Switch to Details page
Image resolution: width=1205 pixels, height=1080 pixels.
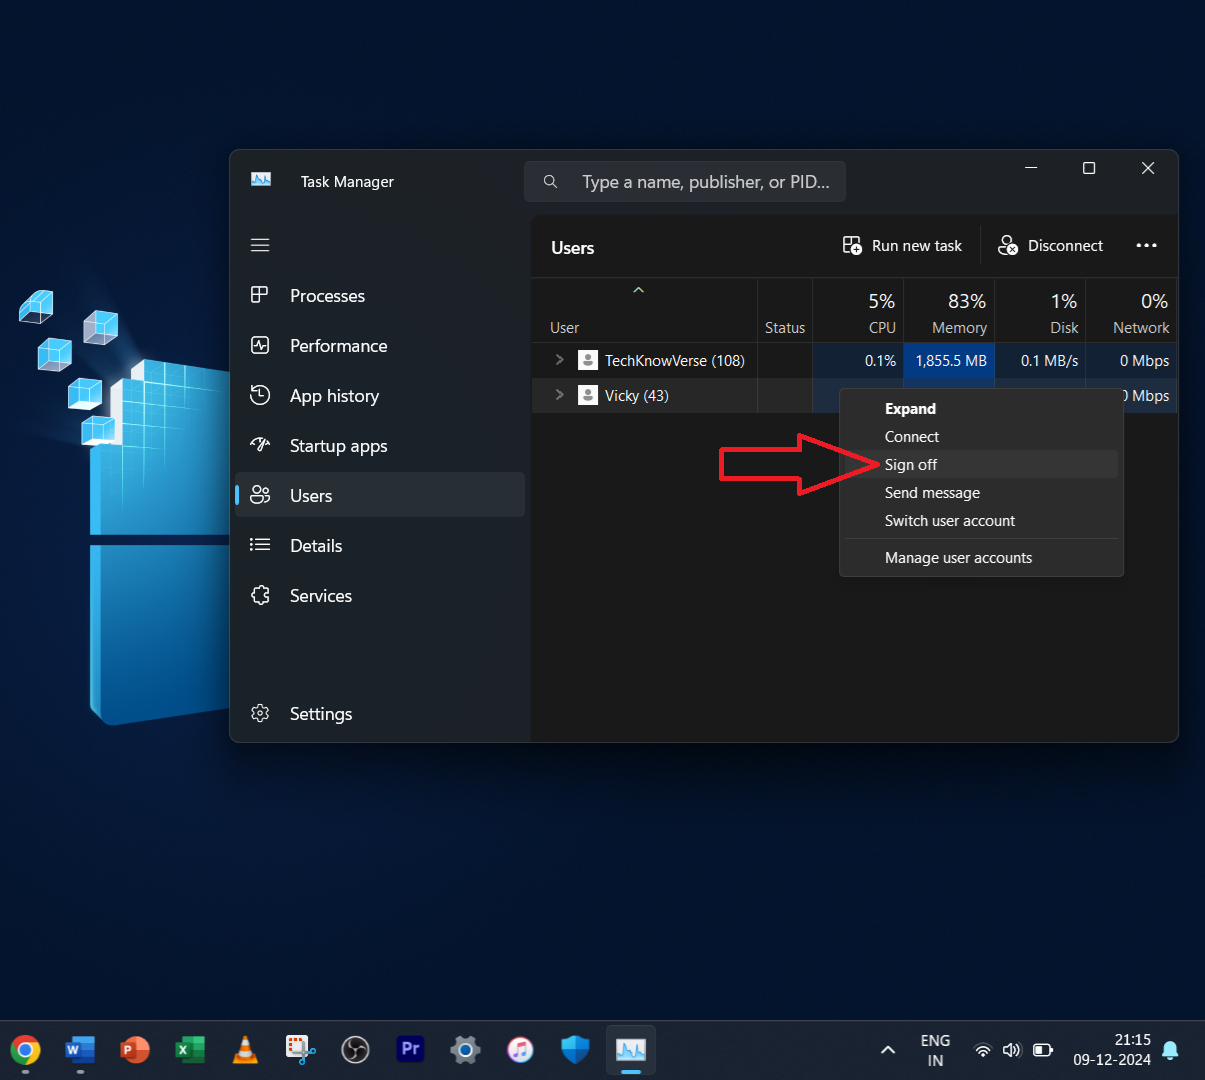pyautogui.click(x=316, y=546)
